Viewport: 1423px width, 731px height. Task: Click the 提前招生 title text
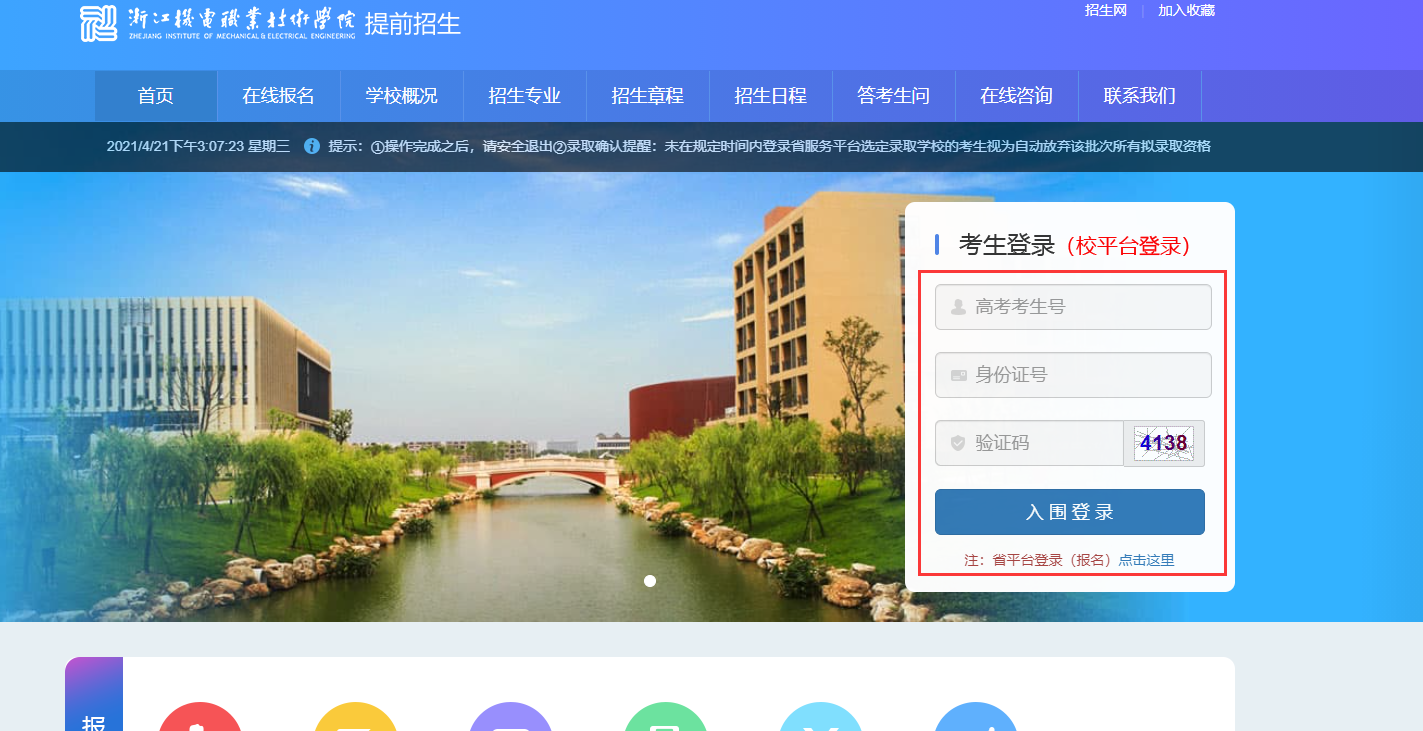[413, 24]
